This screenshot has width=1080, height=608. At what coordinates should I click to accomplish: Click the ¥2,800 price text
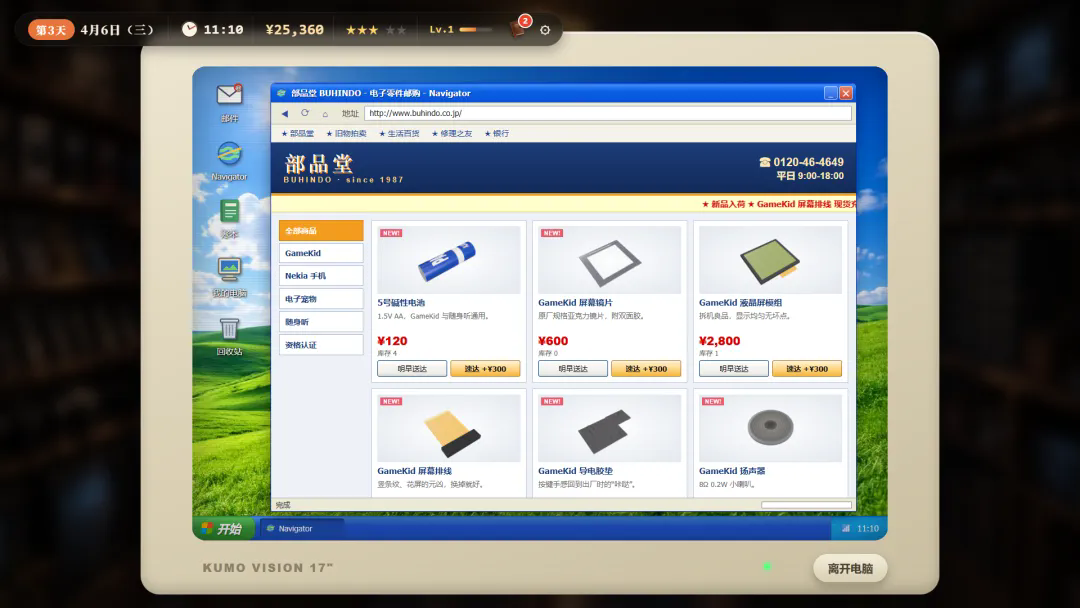[x=719, y=341]
